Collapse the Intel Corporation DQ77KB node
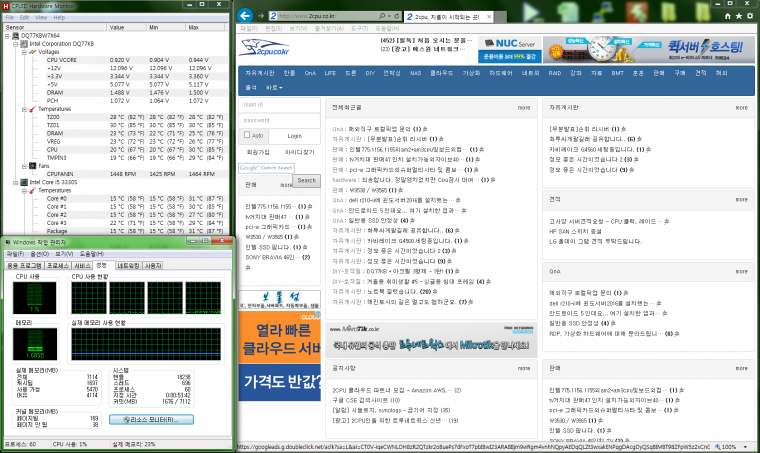 tap(16, 44)
